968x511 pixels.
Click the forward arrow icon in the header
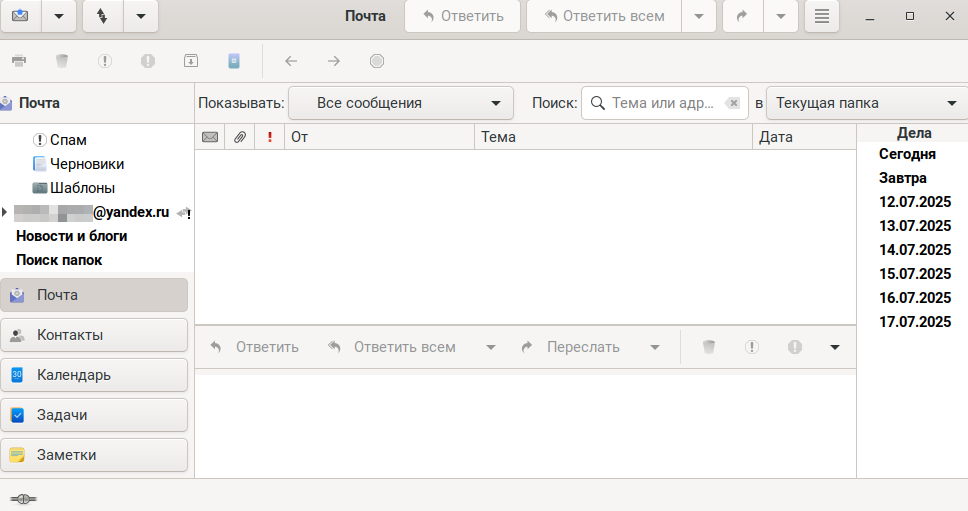coord(741,16)
